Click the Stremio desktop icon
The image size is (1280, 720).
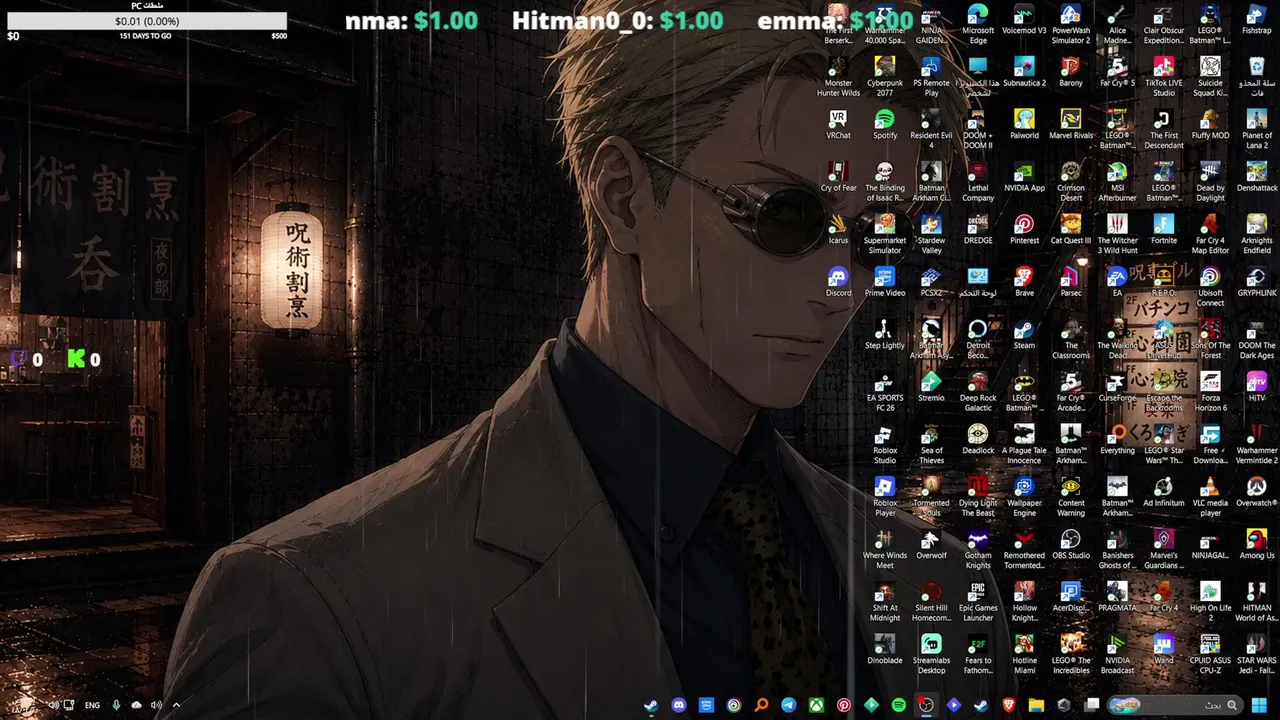coord(931,387)
